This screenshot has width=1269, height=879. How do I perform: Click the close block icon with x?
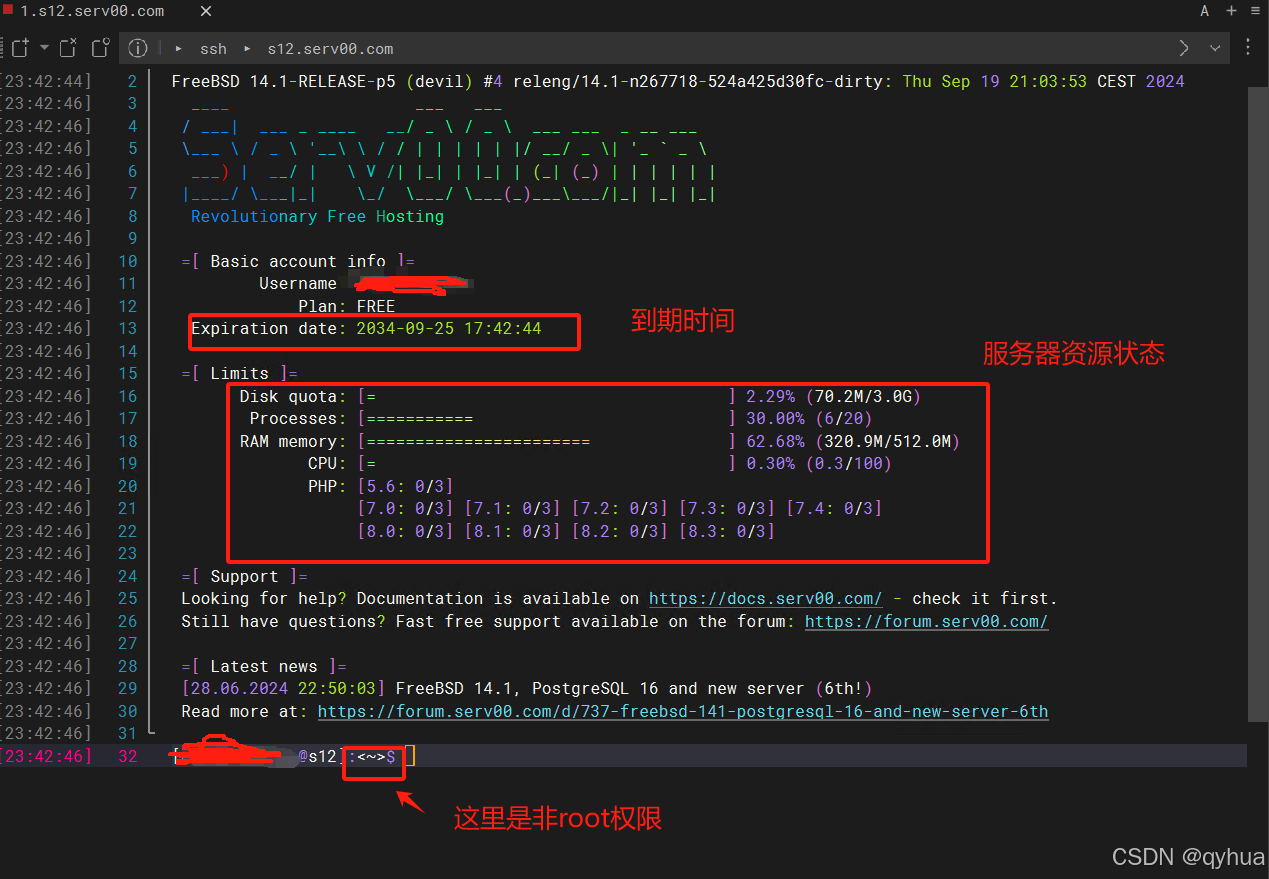coord(68,48)
